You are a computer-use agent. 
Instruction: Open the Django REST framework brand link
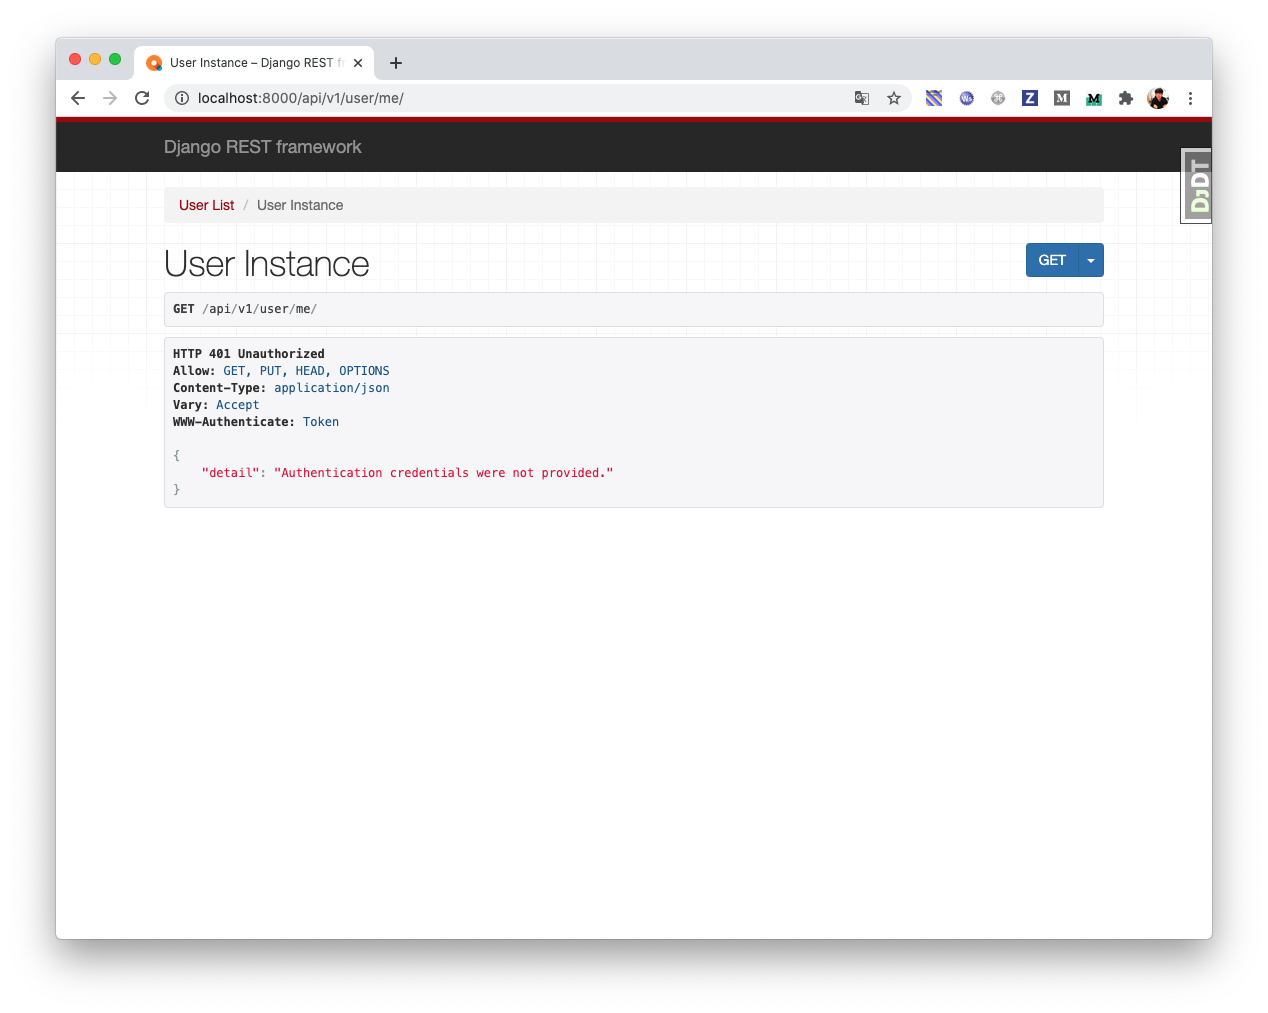point(263,147)
